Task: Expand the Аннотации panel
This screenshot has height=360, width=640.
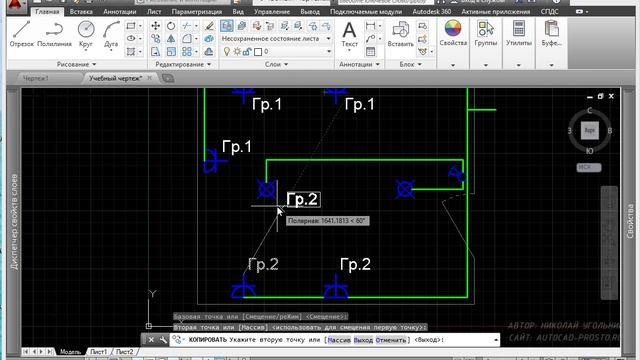Action: click(359, 64)
